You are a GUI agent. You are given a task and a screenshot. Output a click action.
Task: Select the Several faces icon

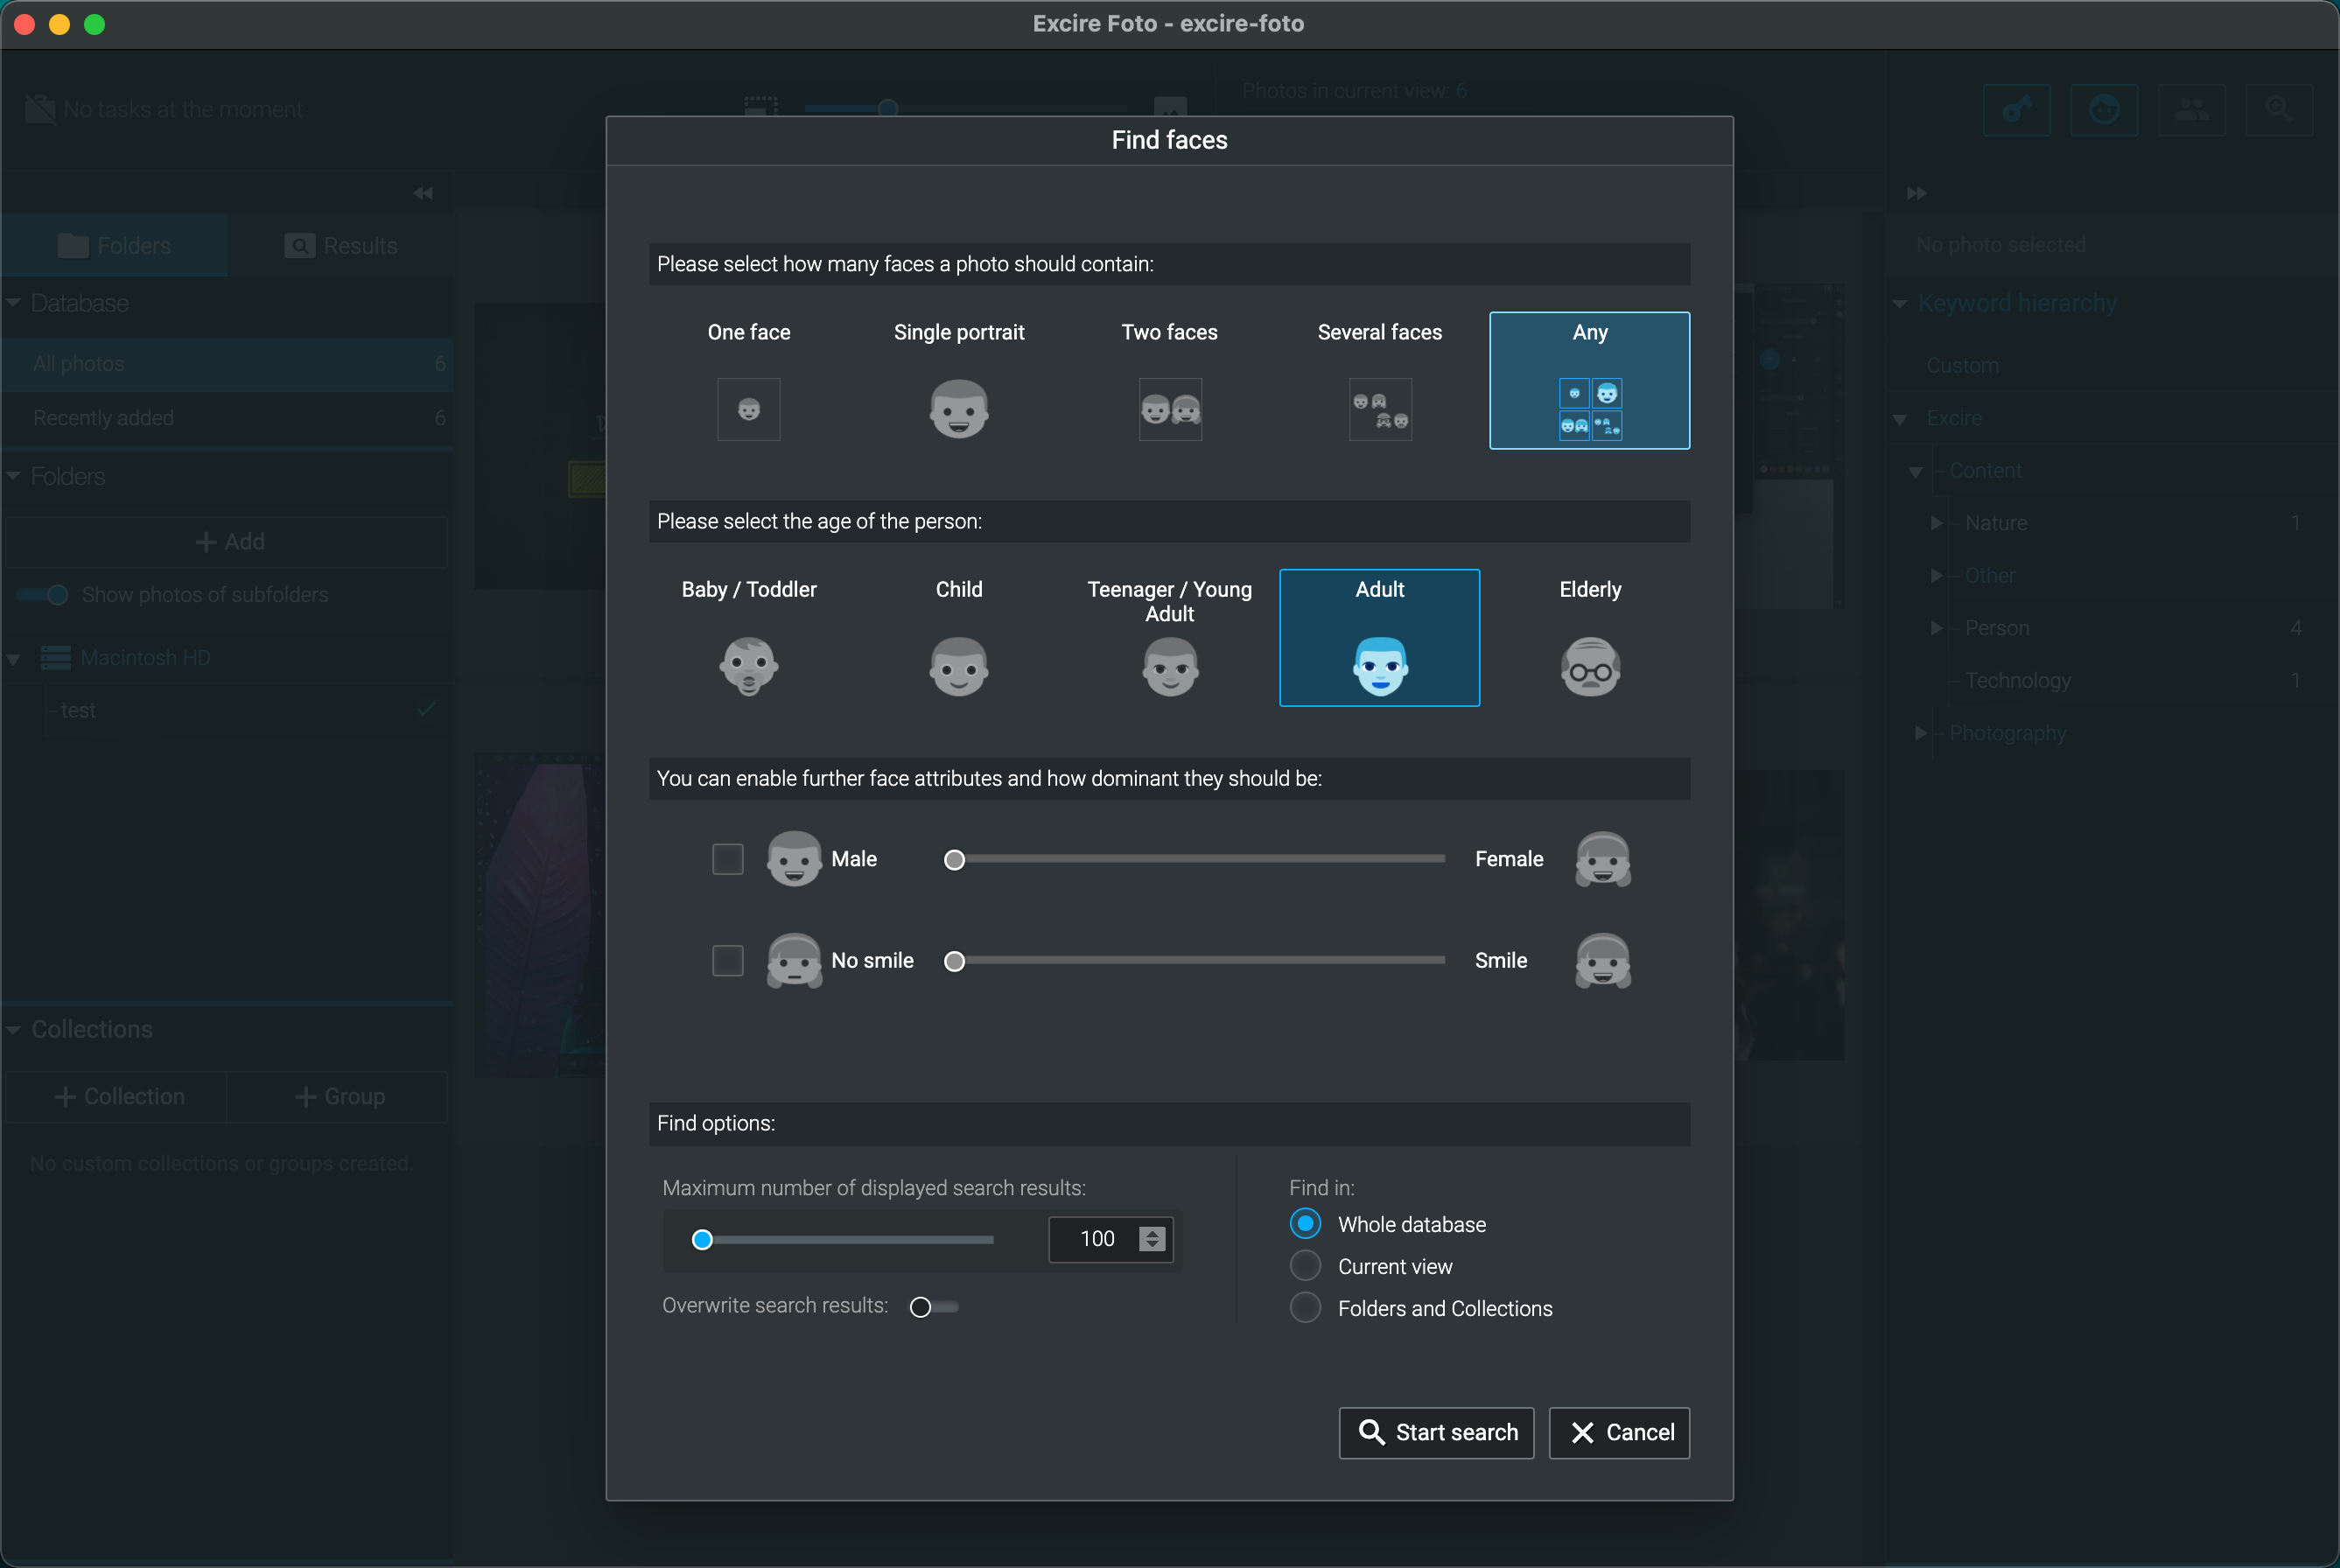[x=1379, y=409]
